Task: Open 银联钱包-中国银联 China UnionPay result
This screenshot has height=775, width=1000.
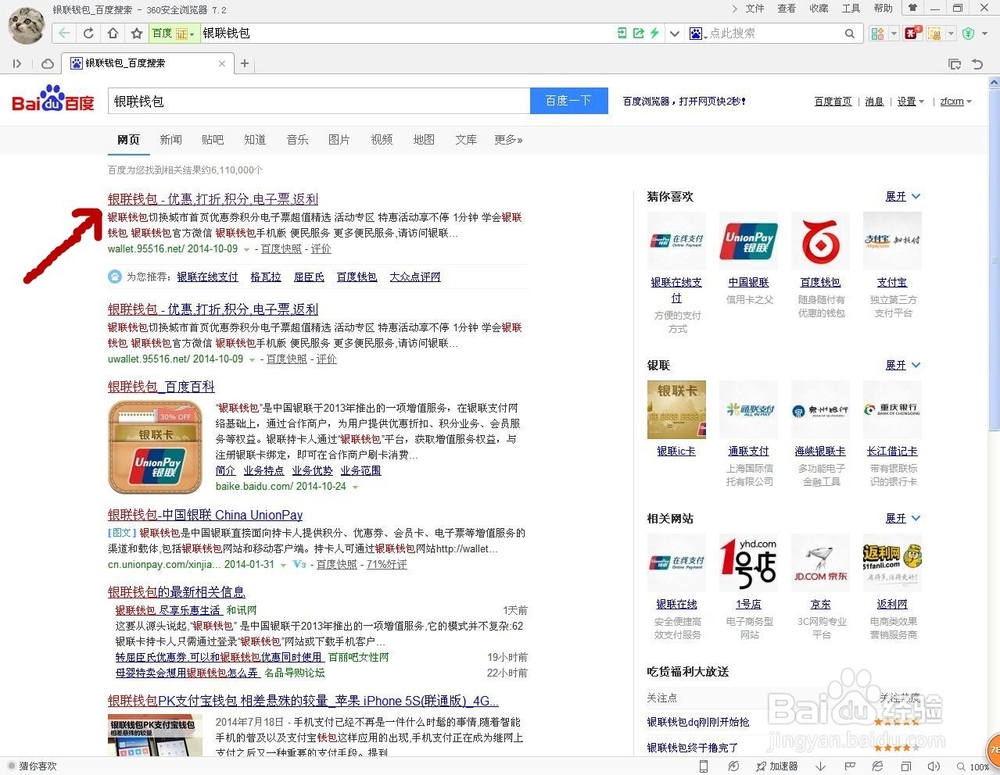Action: pyautogui.click(x=205, y=515)
